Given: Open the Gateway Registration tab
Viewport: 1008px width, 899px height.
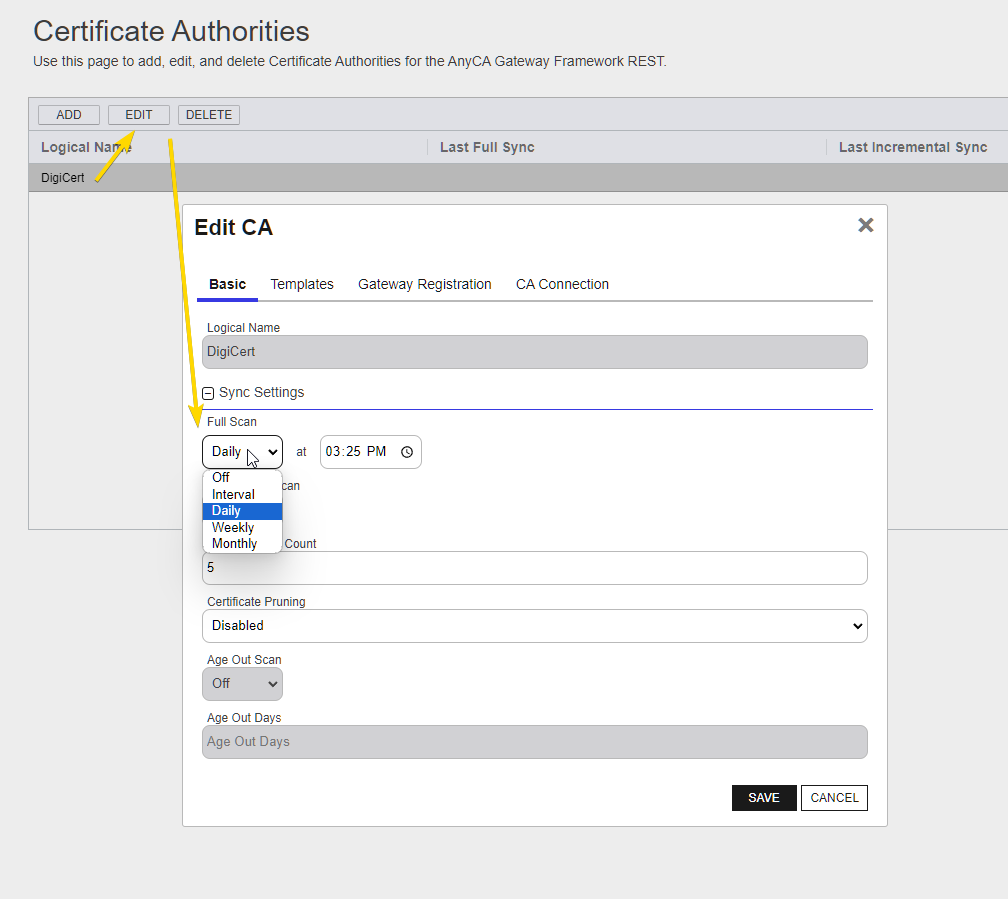Looking at the screenshot, I should tap(425, 284).
